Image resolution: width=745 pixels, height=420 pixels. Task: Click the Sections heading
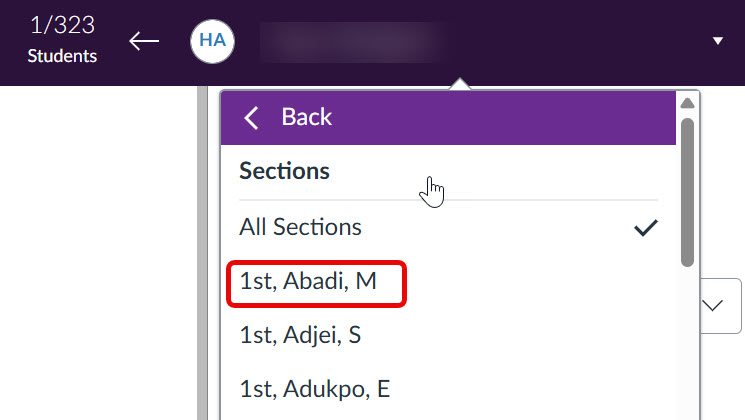click(284, 171)
